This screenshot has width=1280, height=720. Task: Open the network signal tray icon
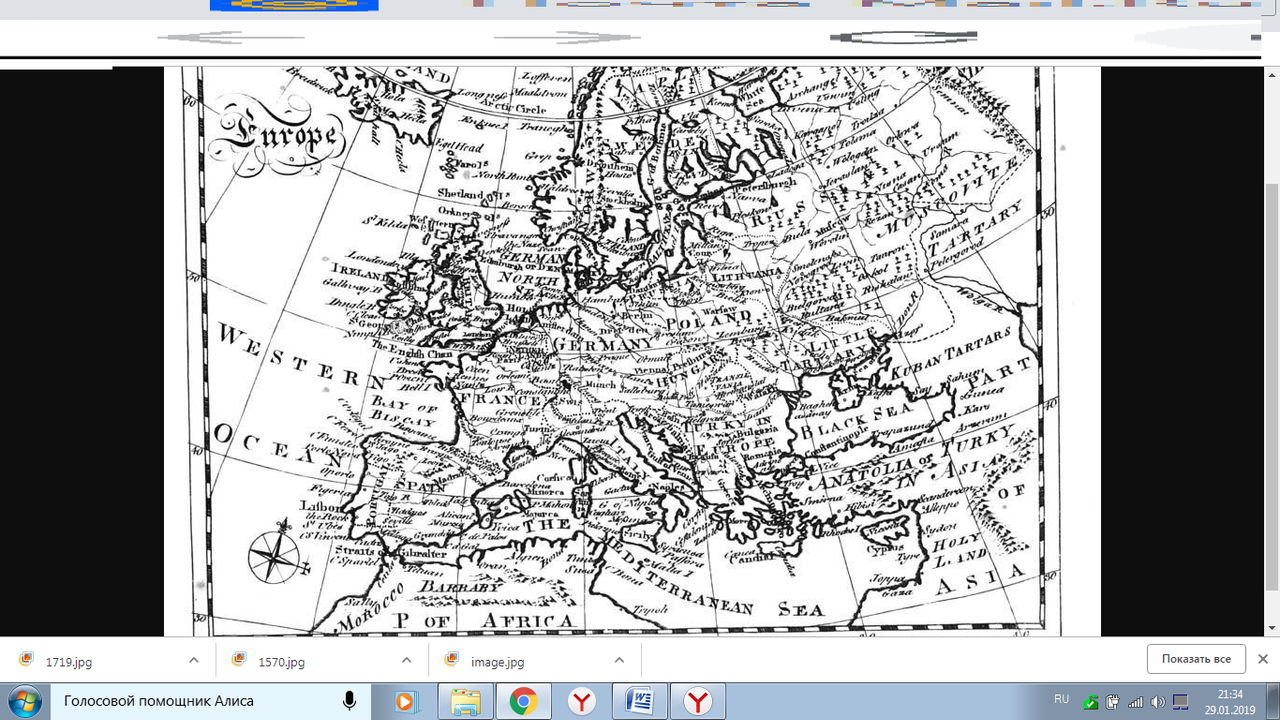point(1135,702)
